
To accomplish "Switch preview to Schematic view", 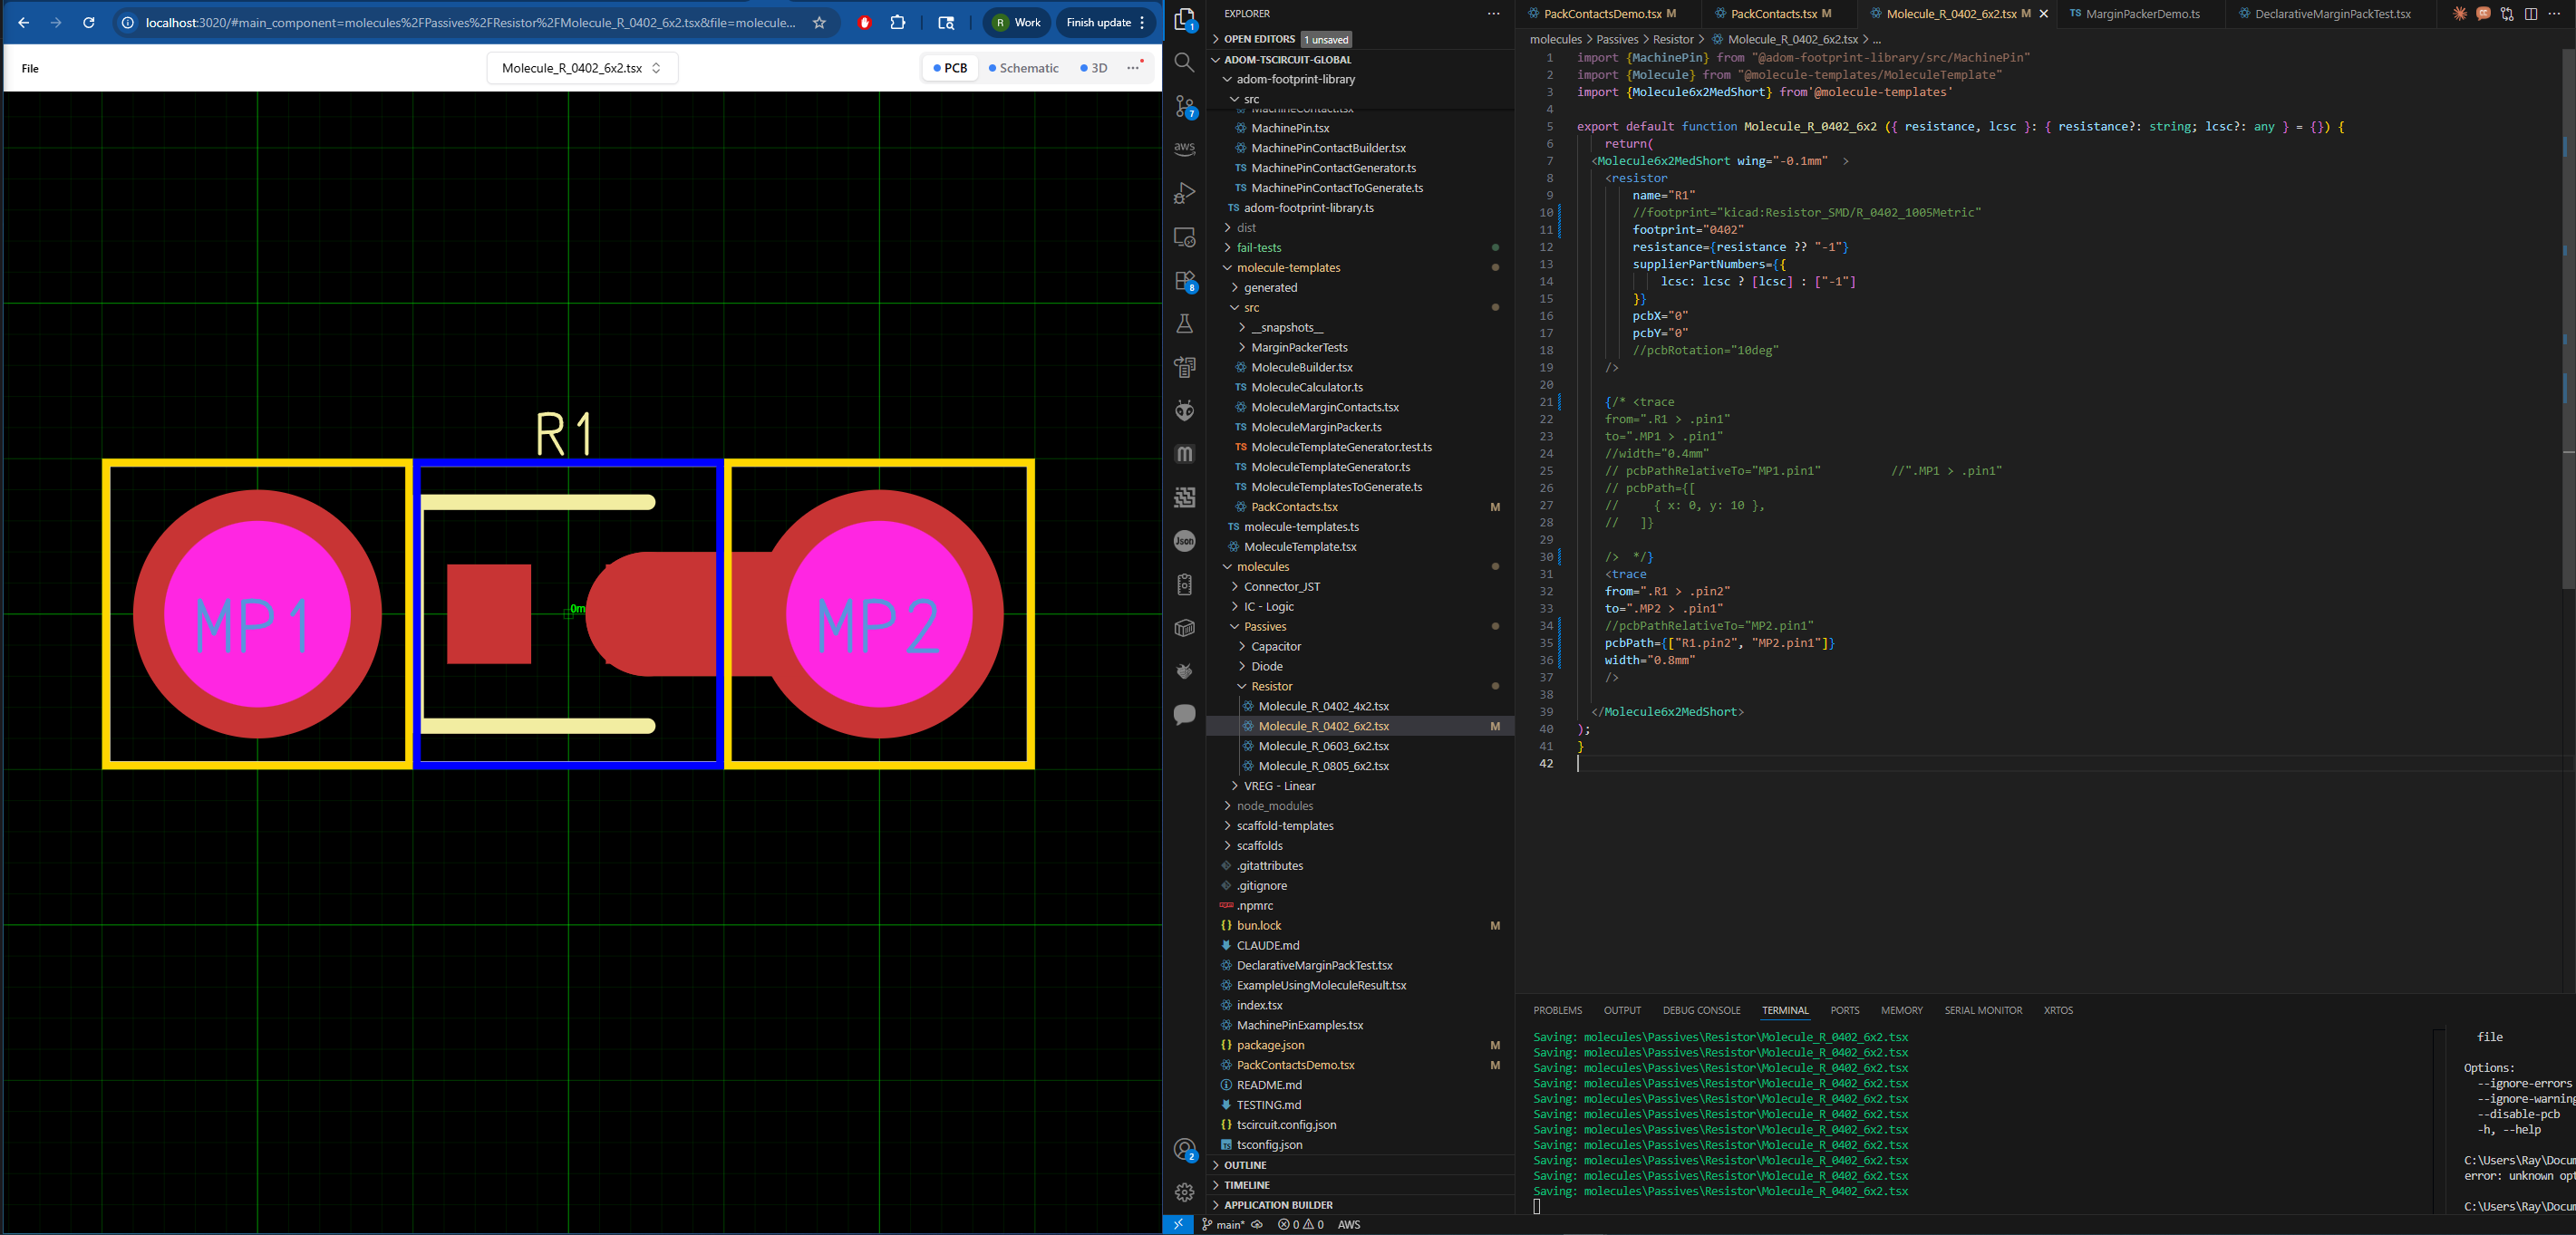I will 1023,68.
